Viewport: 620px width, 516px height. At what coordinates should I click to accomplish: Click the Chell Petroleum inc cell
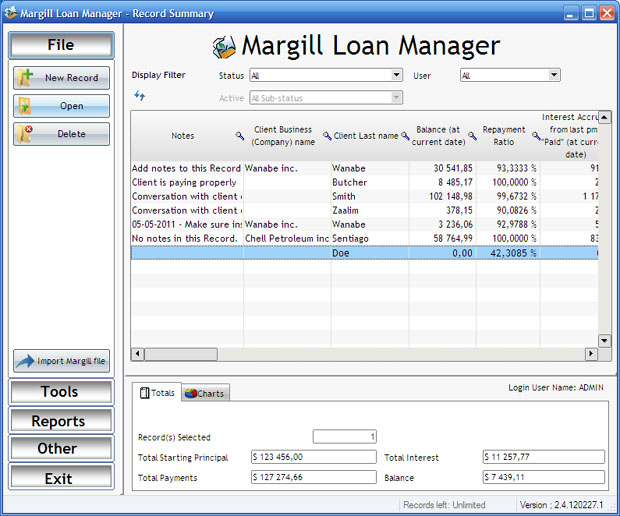click(287, 238)
